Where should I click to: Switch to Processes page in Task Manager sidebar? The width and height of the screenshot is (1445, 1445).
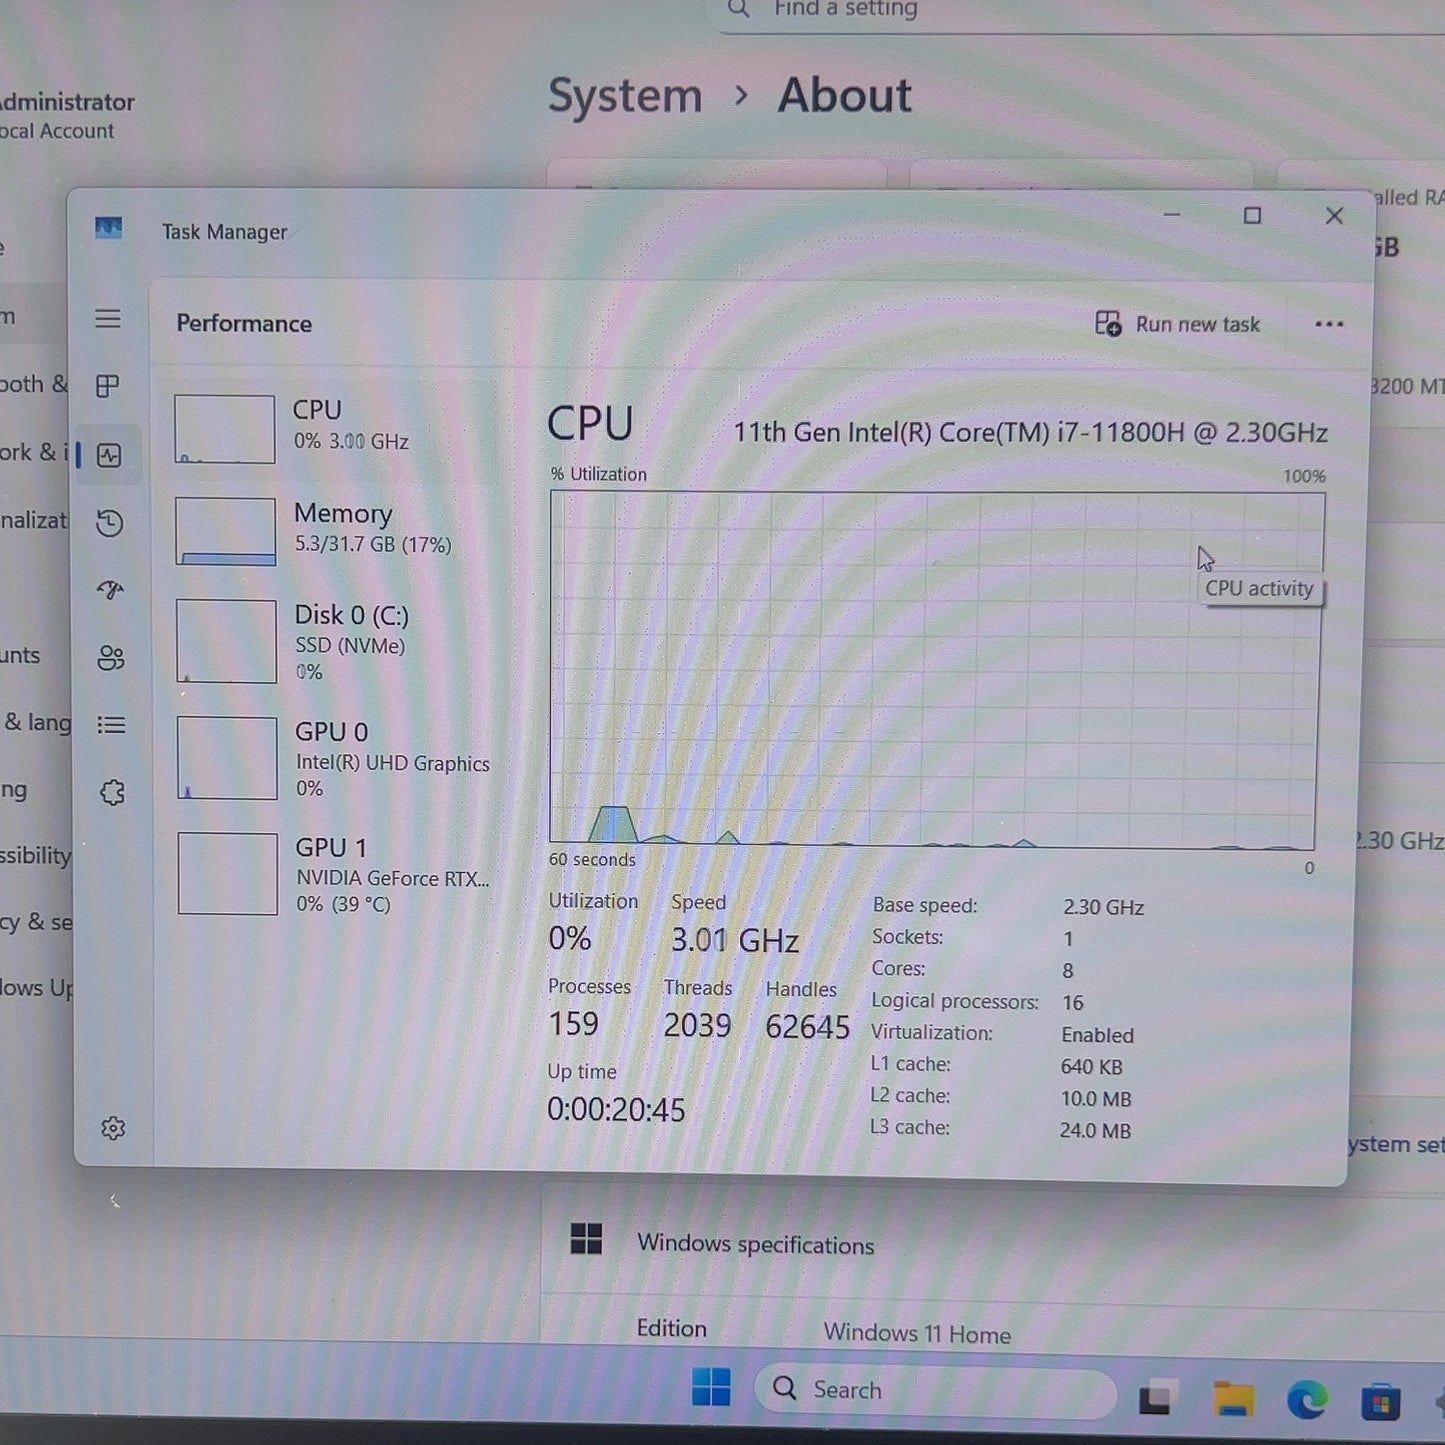(x=108, y=386)
